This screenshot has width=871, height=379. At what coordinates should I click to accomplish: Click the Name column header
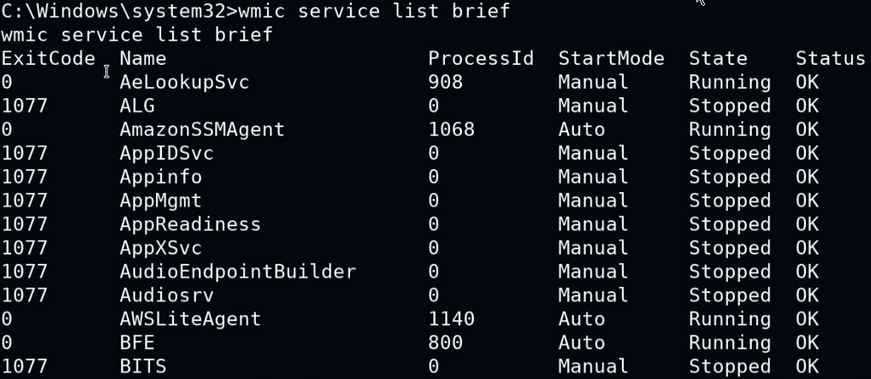pos(143,58)
